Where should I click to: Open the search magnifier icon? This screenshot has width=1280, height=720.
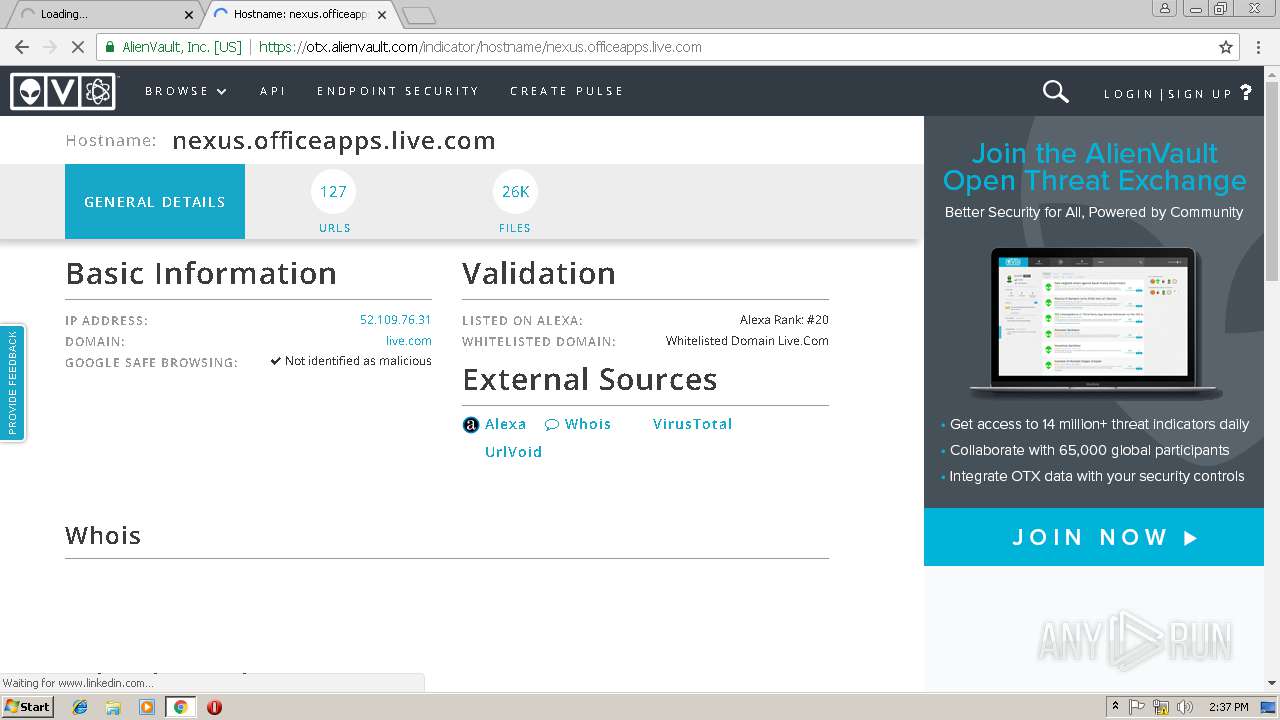click(x=1055, y=92)
